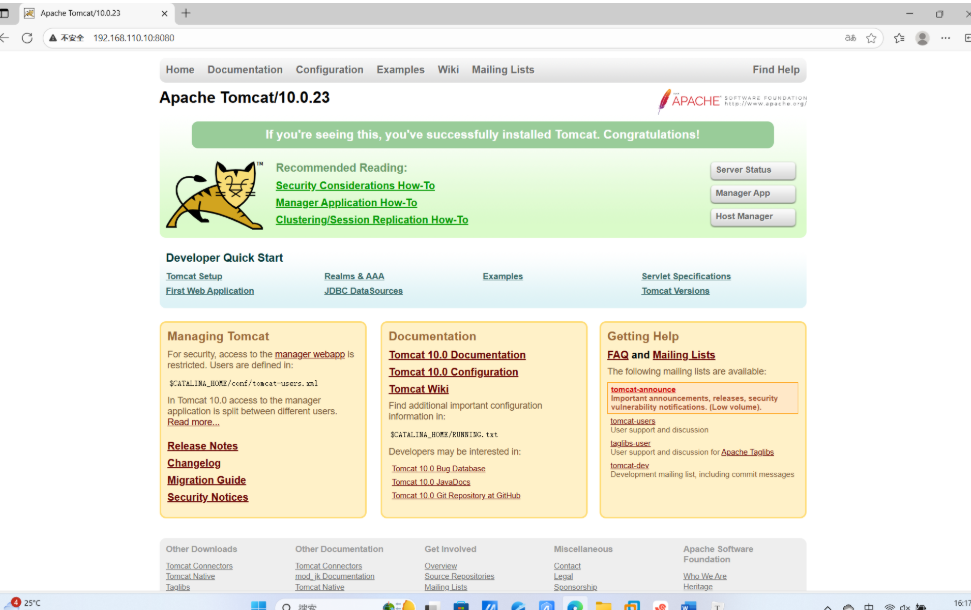This screenshot has width=971, height=610.
Task: Open Source Repositories footer link
Action: click(459, 577)
